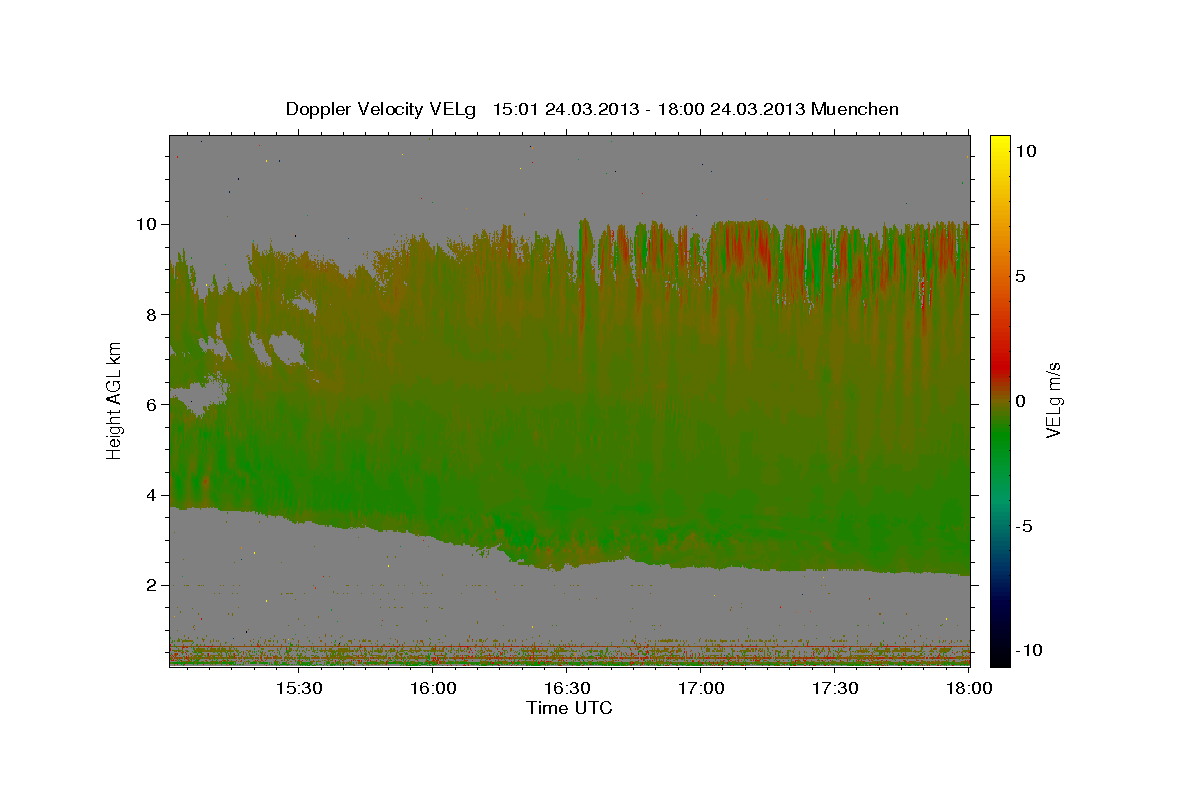Click the 15:30 time tick label
This screenshot has width=1200, height=800.
[x=298, y=688]
